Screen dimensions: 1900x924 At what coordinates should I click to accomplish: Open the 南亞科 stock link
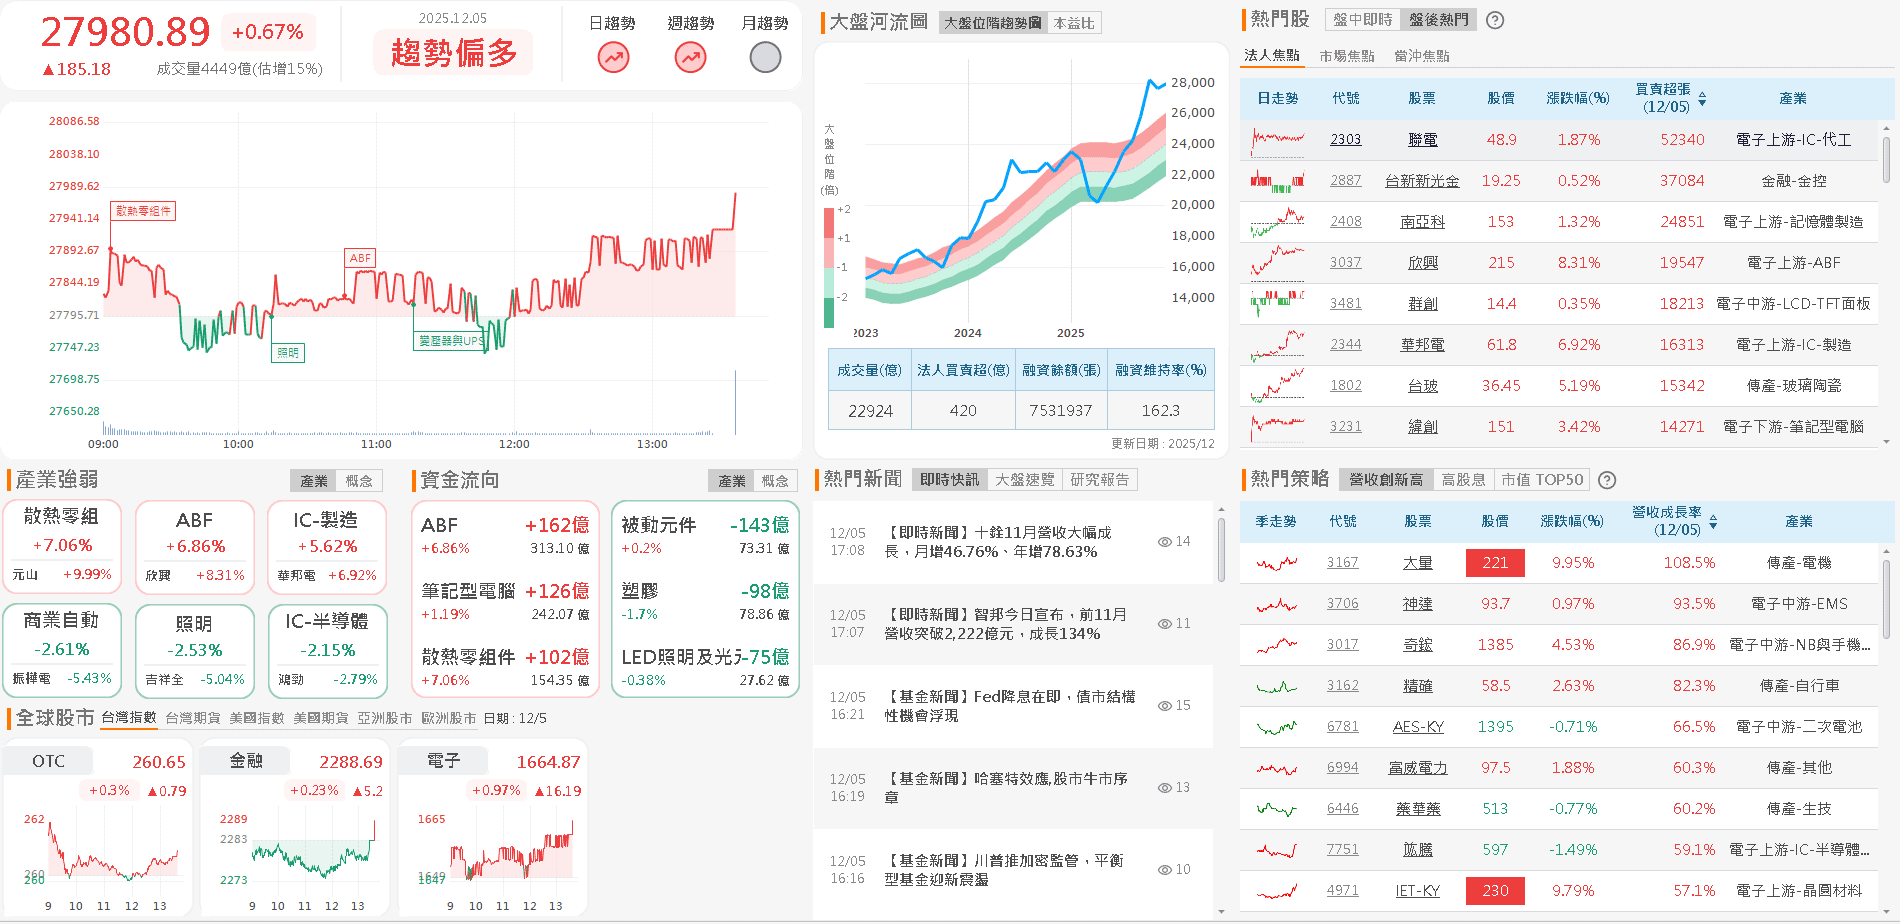[1422, 221]
